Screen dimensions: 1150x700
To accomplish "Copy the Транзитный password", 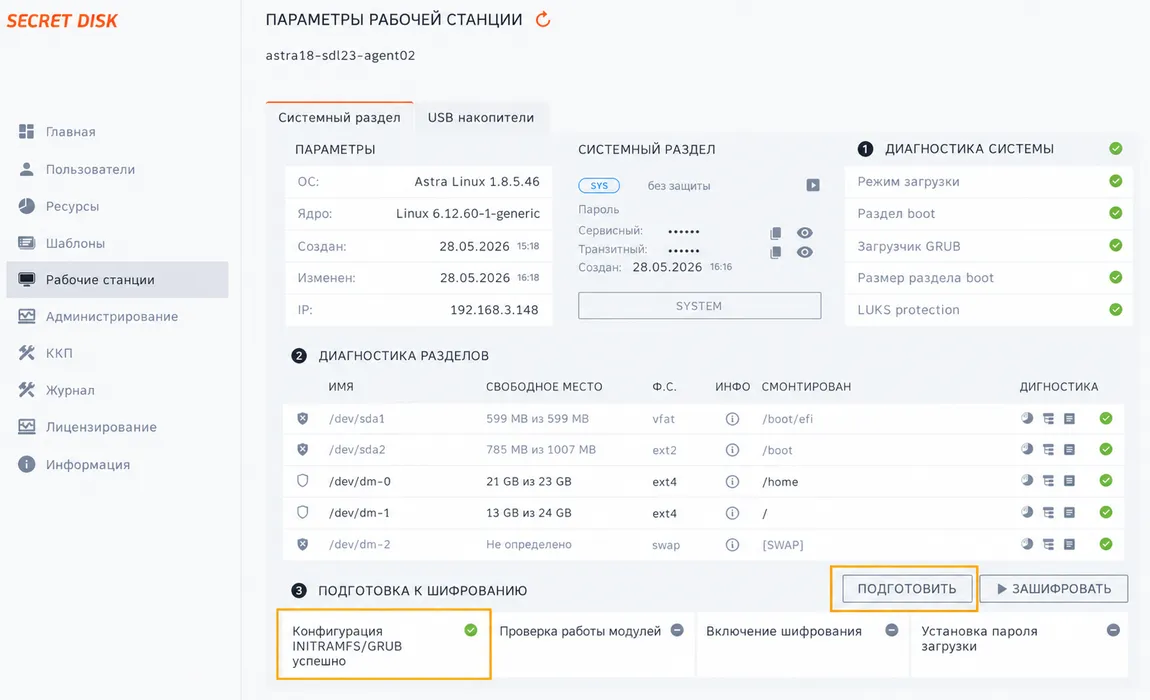I will click(x=775, y=252).
